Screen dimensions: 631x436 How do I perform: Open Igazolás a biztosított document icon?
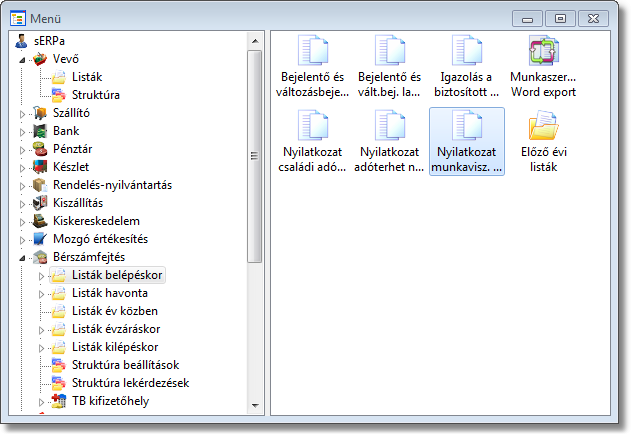pyautogui.click(x=467, y=51)
